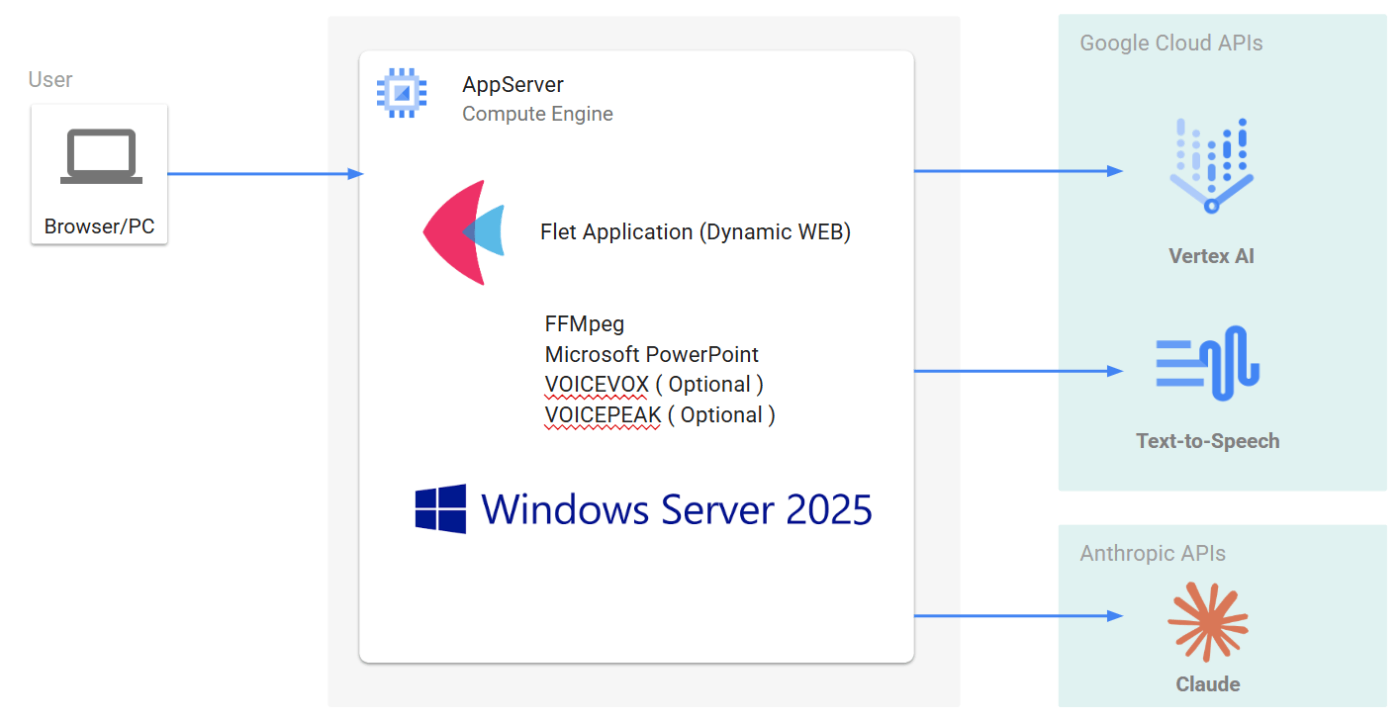Click the "FFMpeg" line
The width and height of the screenshot is (1400, 721).
click(x=585, y=325)
